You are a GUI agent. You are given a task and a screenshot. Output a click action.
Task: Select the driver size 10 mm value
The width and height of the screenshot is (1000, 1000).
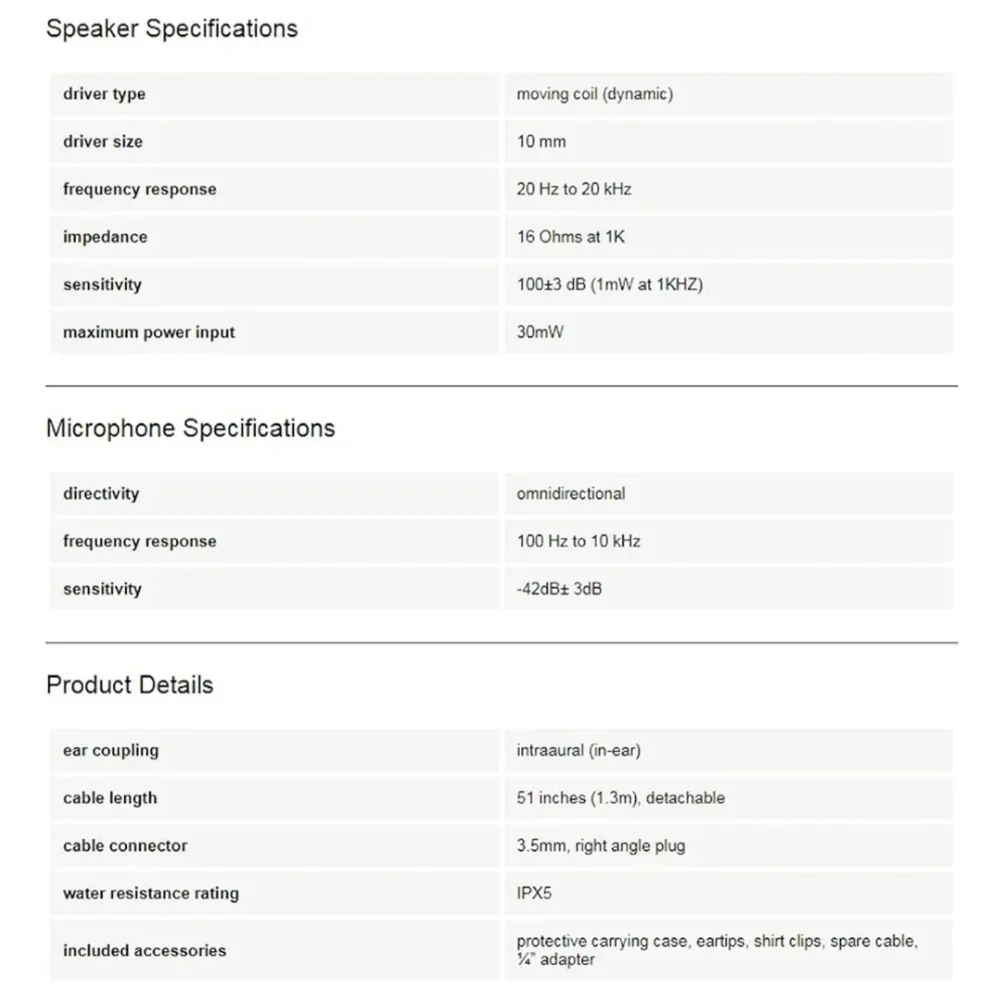(x=541, y=142)
